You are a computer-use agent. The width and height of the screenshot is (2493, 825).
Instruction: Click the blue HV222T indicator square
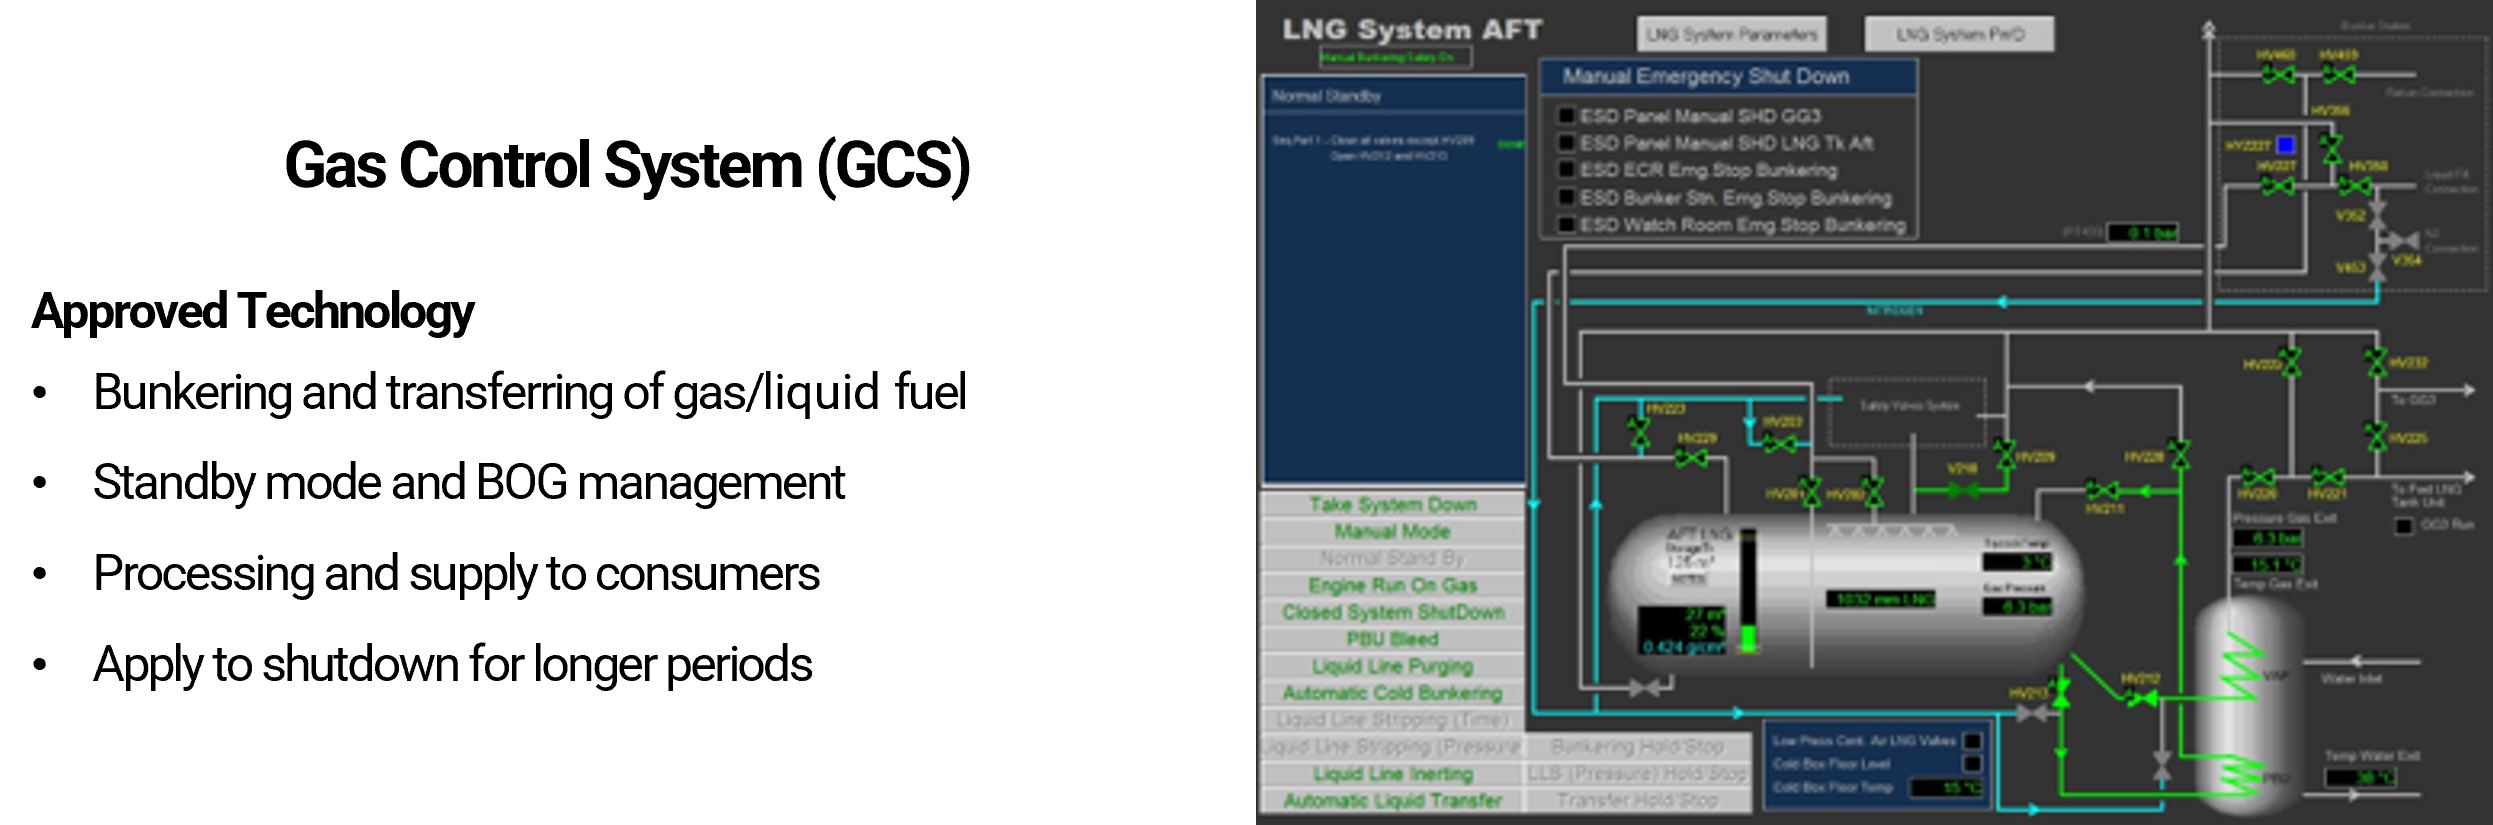point(2285,146)
